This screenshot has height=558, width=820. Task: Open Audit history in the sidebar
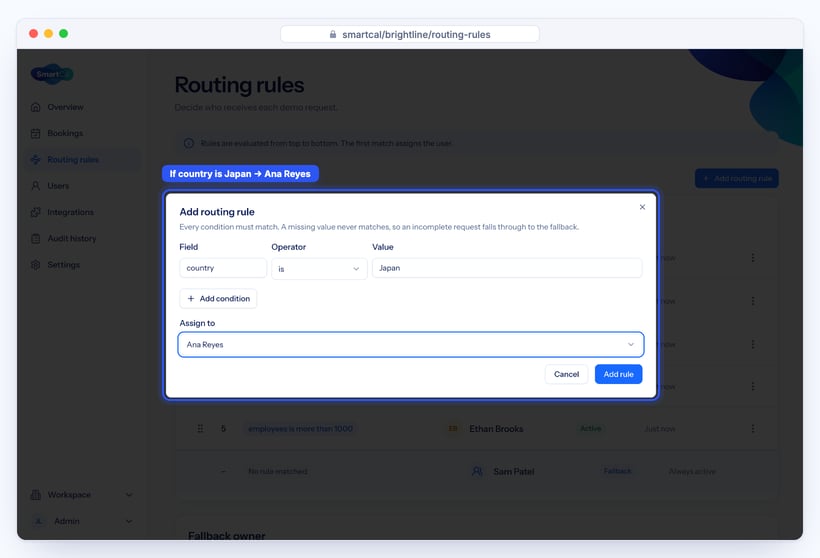pyautogui.click(x=82, y=238)
